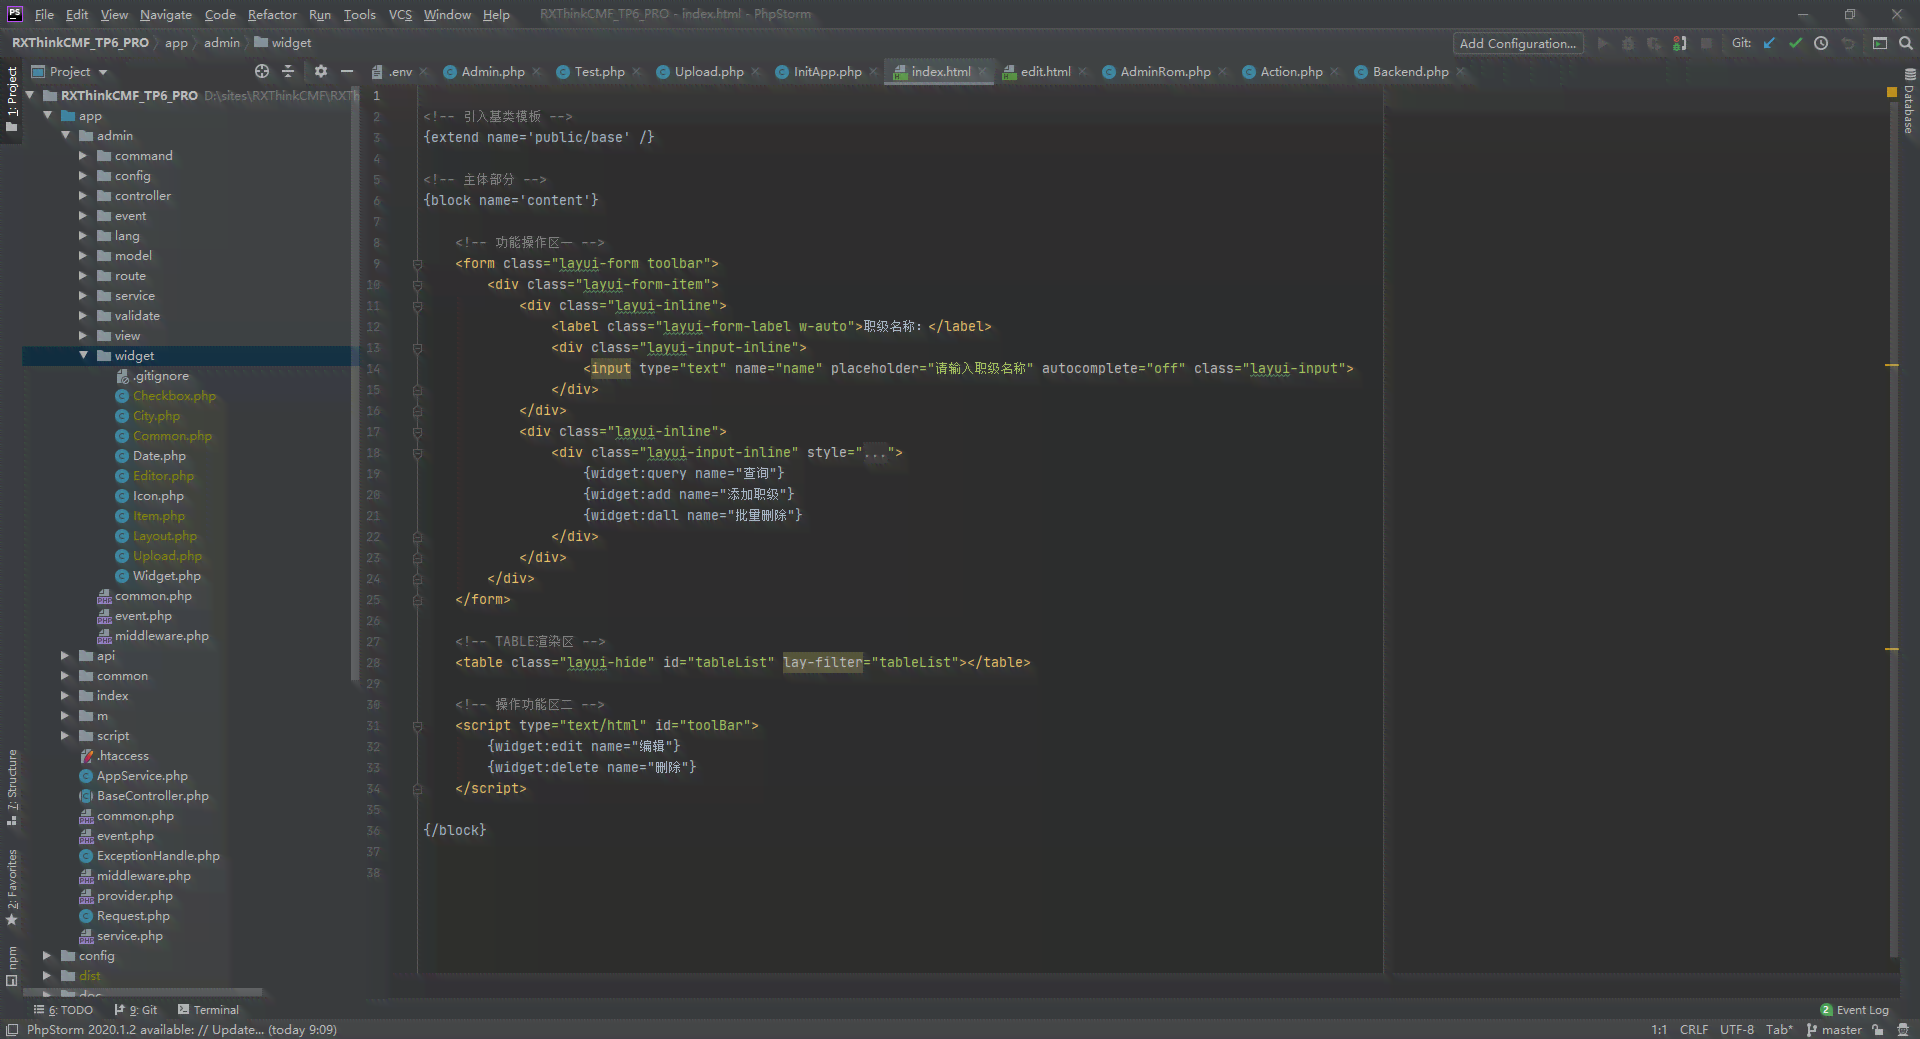This screenshot has width=1920, height=1039.
Task: Click the Stop square icon in toolbar
Action: 1707,43
